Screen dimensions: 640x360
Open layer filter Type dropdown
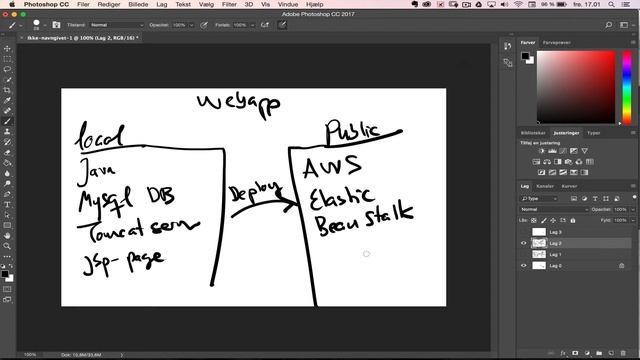[539, 198]
